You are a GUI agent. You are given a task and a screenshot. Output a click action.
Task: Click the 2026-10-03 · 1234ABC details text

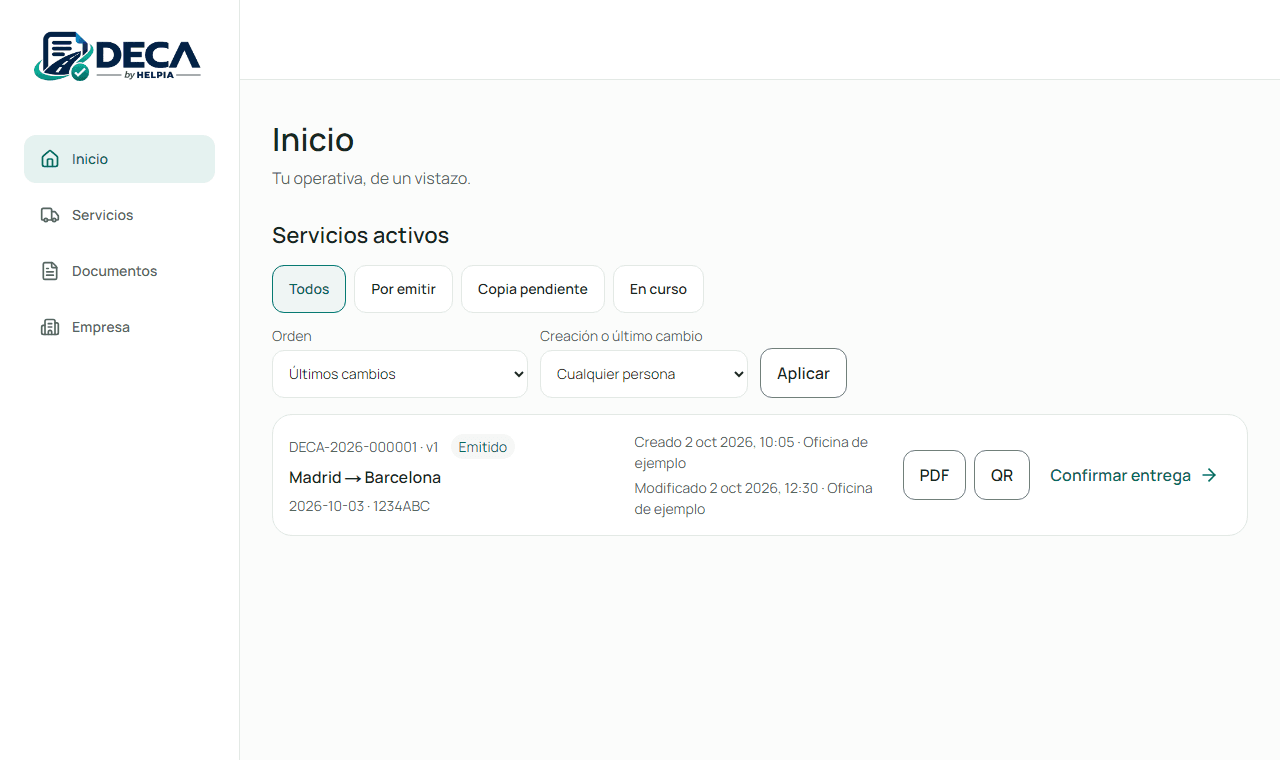click(x=360, y=506)
